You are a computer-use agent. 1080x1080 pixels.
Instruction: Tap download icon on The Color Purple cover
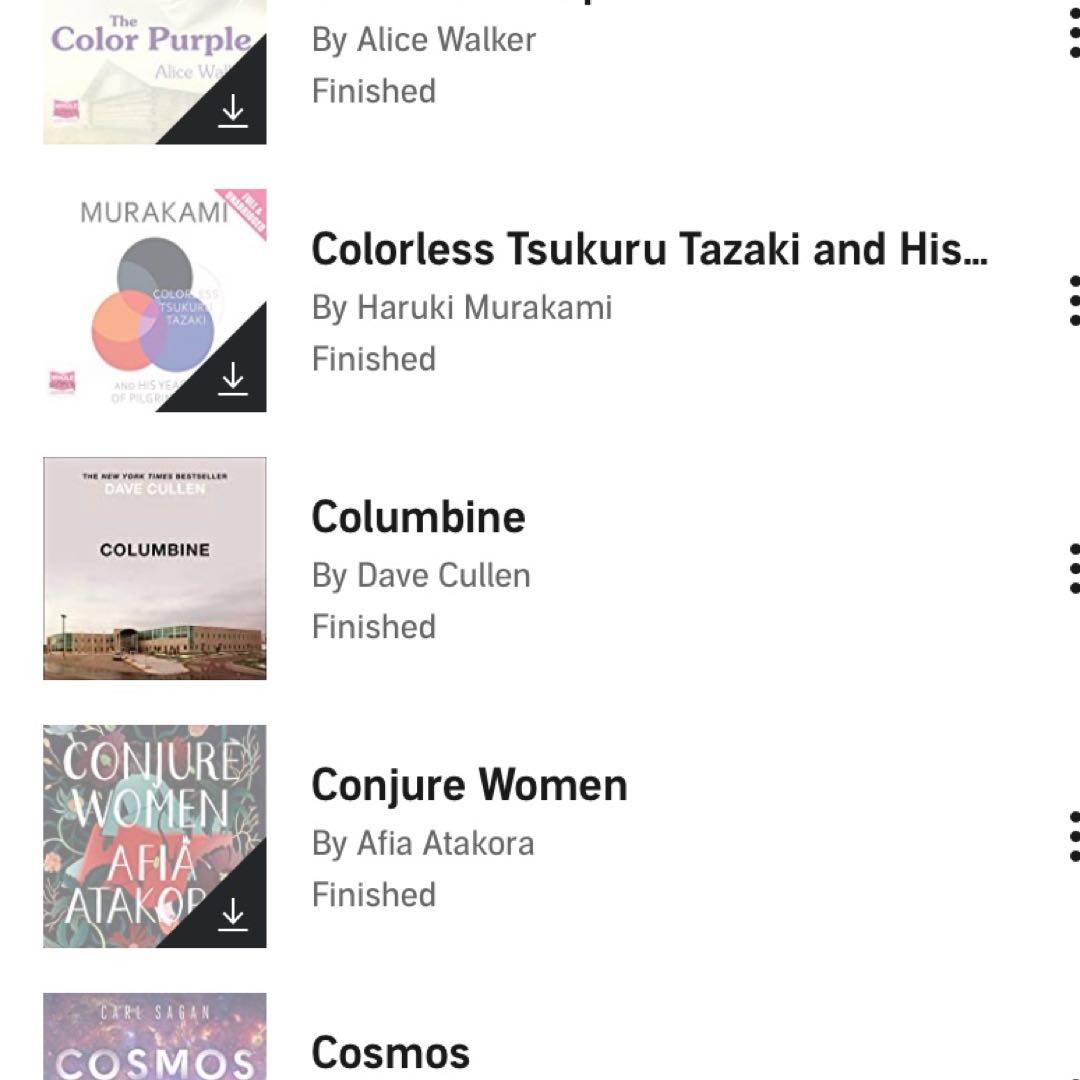pyautogui.click(x=233, y=111)
